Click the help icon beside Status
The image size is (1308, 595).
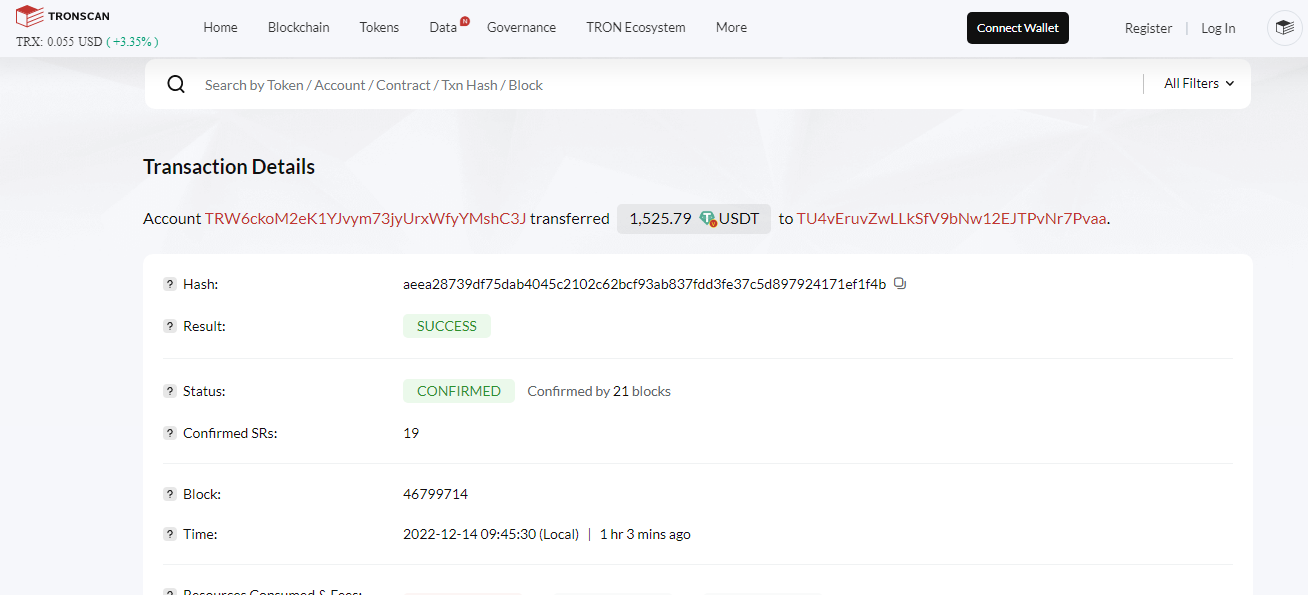[170, 391]
